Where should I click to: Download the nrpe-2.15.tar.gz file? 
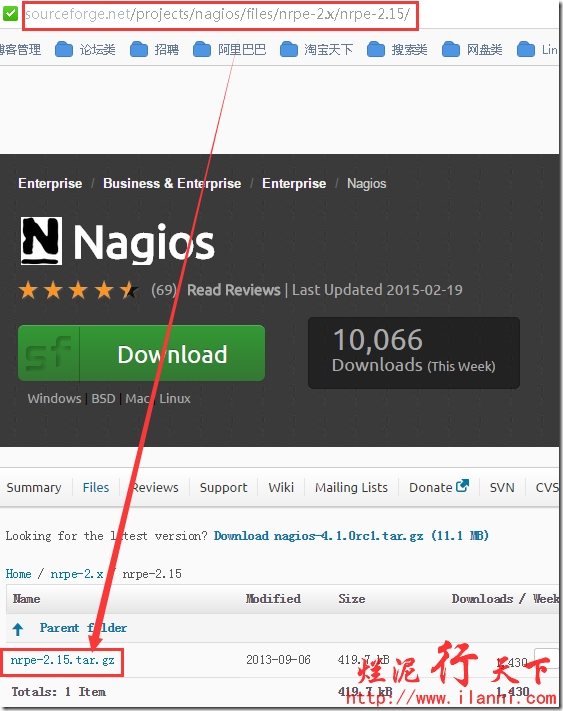point(63,660)
